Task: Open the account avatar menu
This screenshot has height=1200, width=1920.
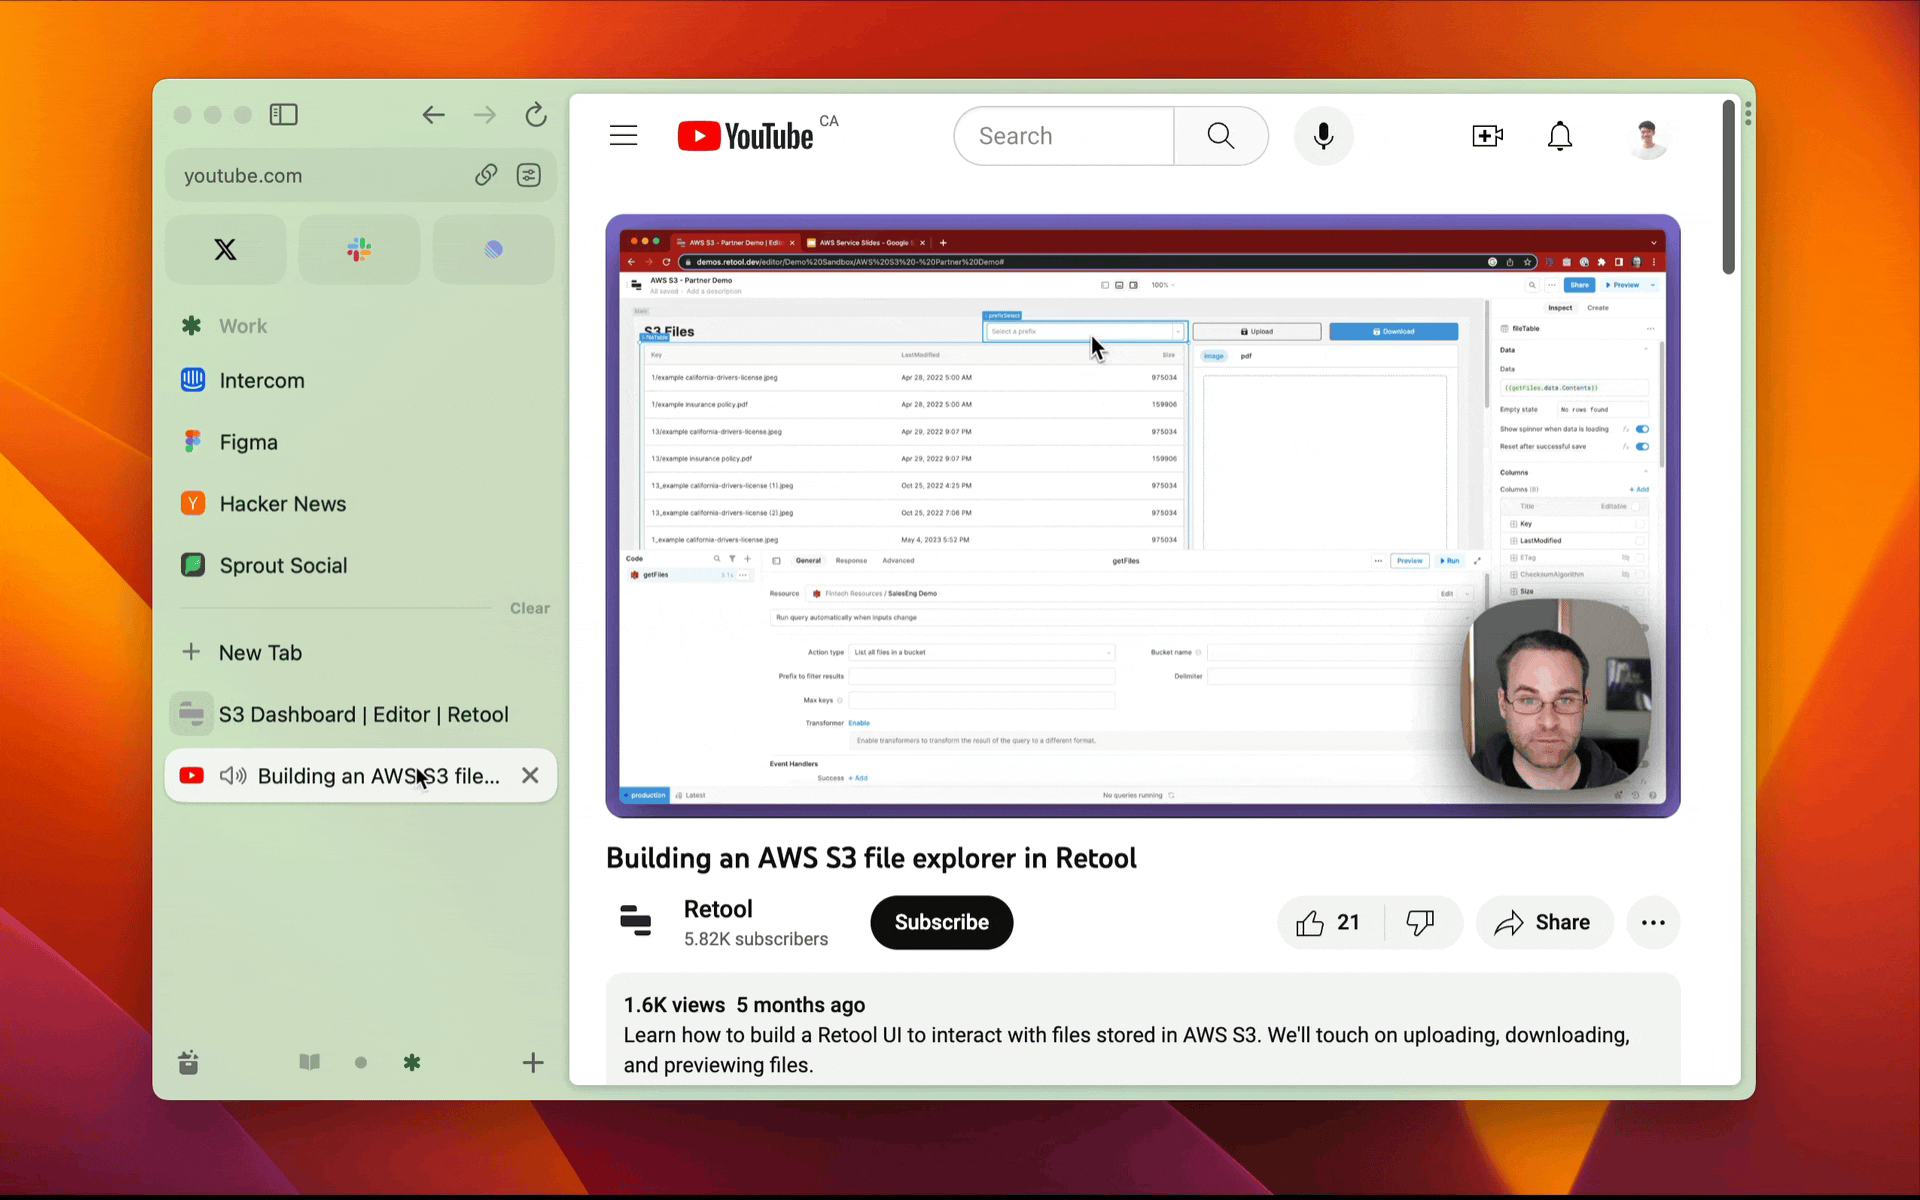Action: pos(1648,136)
